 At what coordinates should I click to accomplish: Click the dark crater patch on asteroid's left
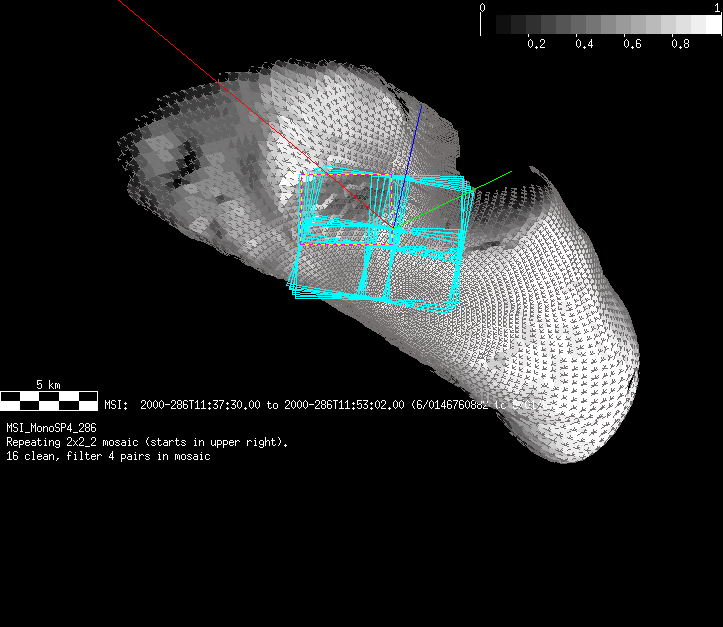click(x=184, y=159)
